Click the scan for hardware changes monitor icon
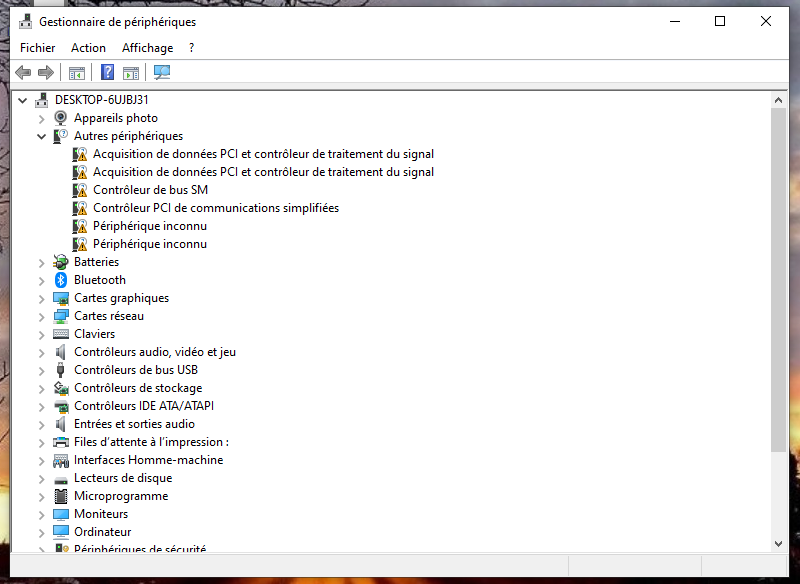The height and width of the screenshot is (584, 800). tap(162, 72)
